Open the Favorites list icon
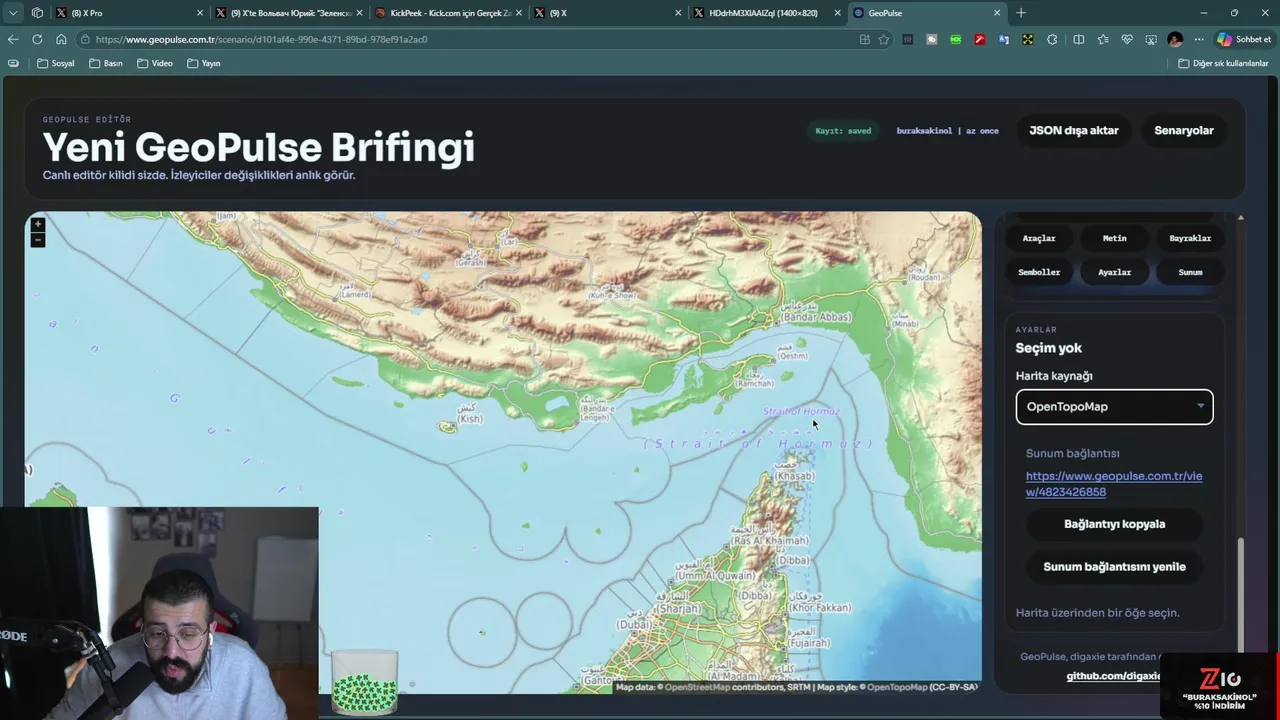The height and width of the screenshot is (720, 1280). 1102,39
